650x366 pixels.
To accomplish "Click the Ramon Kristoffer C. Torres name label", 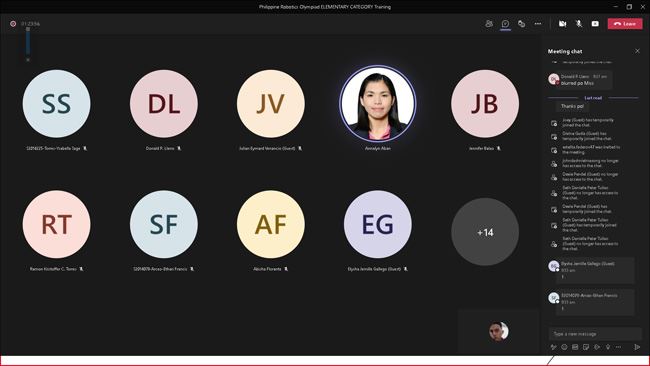I will click(x=53, y=269).
